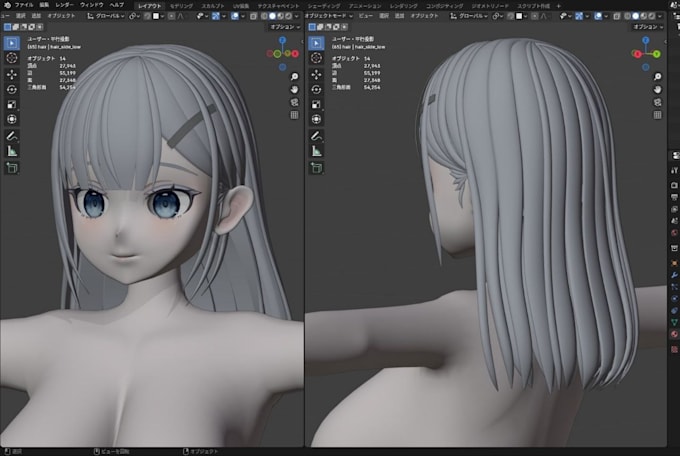The width and height of the screenshot is (680, 456).
Task: Select the Move tool in left viewport
Action: [x=12, y=75]
